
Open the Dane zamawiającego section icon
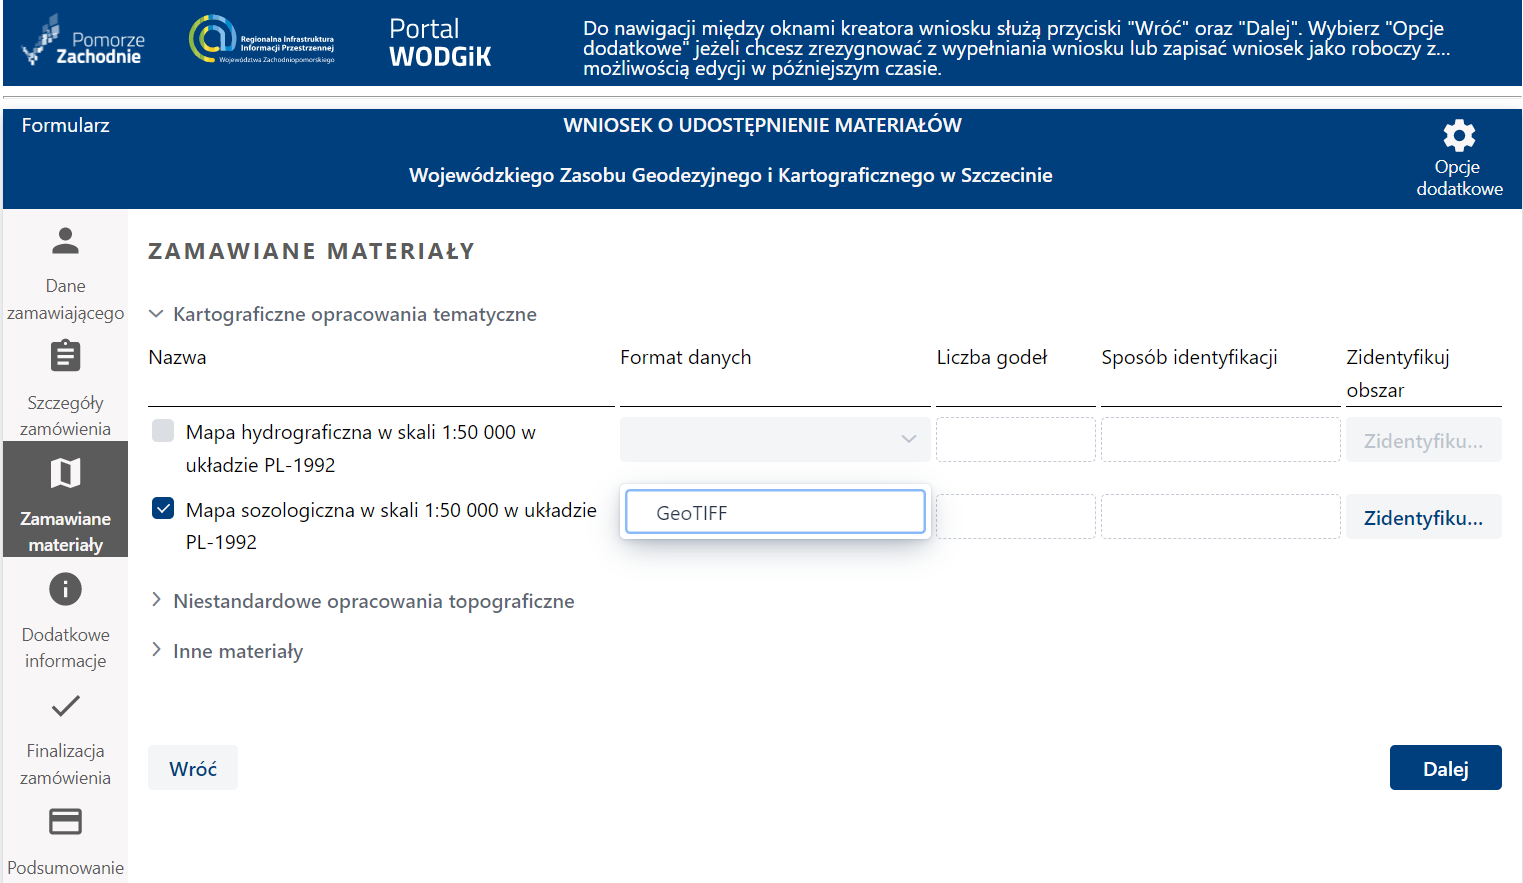[65, 240]
